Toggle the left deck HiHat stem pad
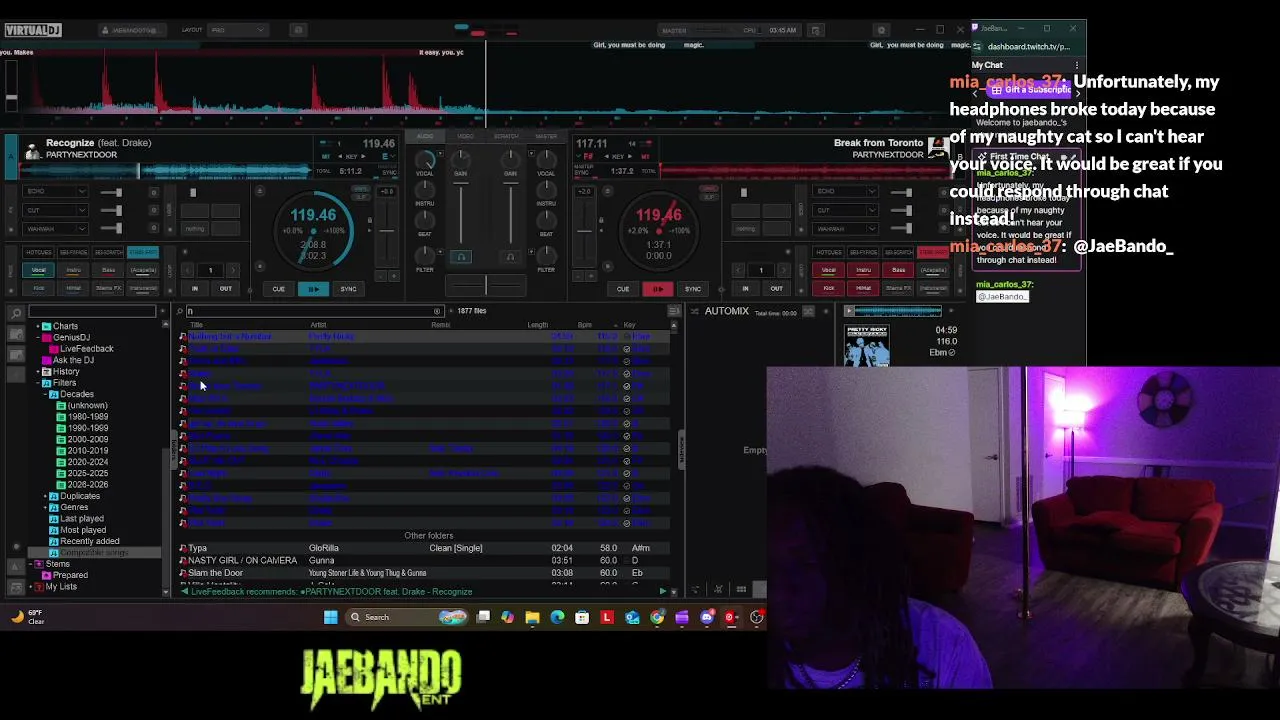Screen dimensions: 1280x720 [x=74, y=288]
